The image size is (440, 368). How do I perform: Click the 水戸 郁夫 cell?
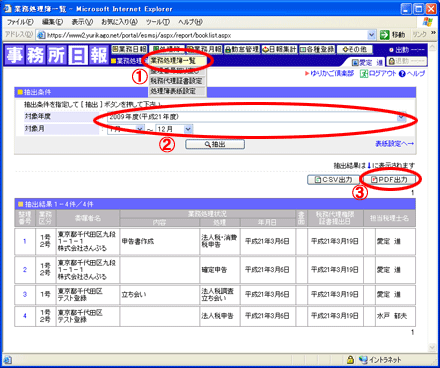tap(395, 316)
